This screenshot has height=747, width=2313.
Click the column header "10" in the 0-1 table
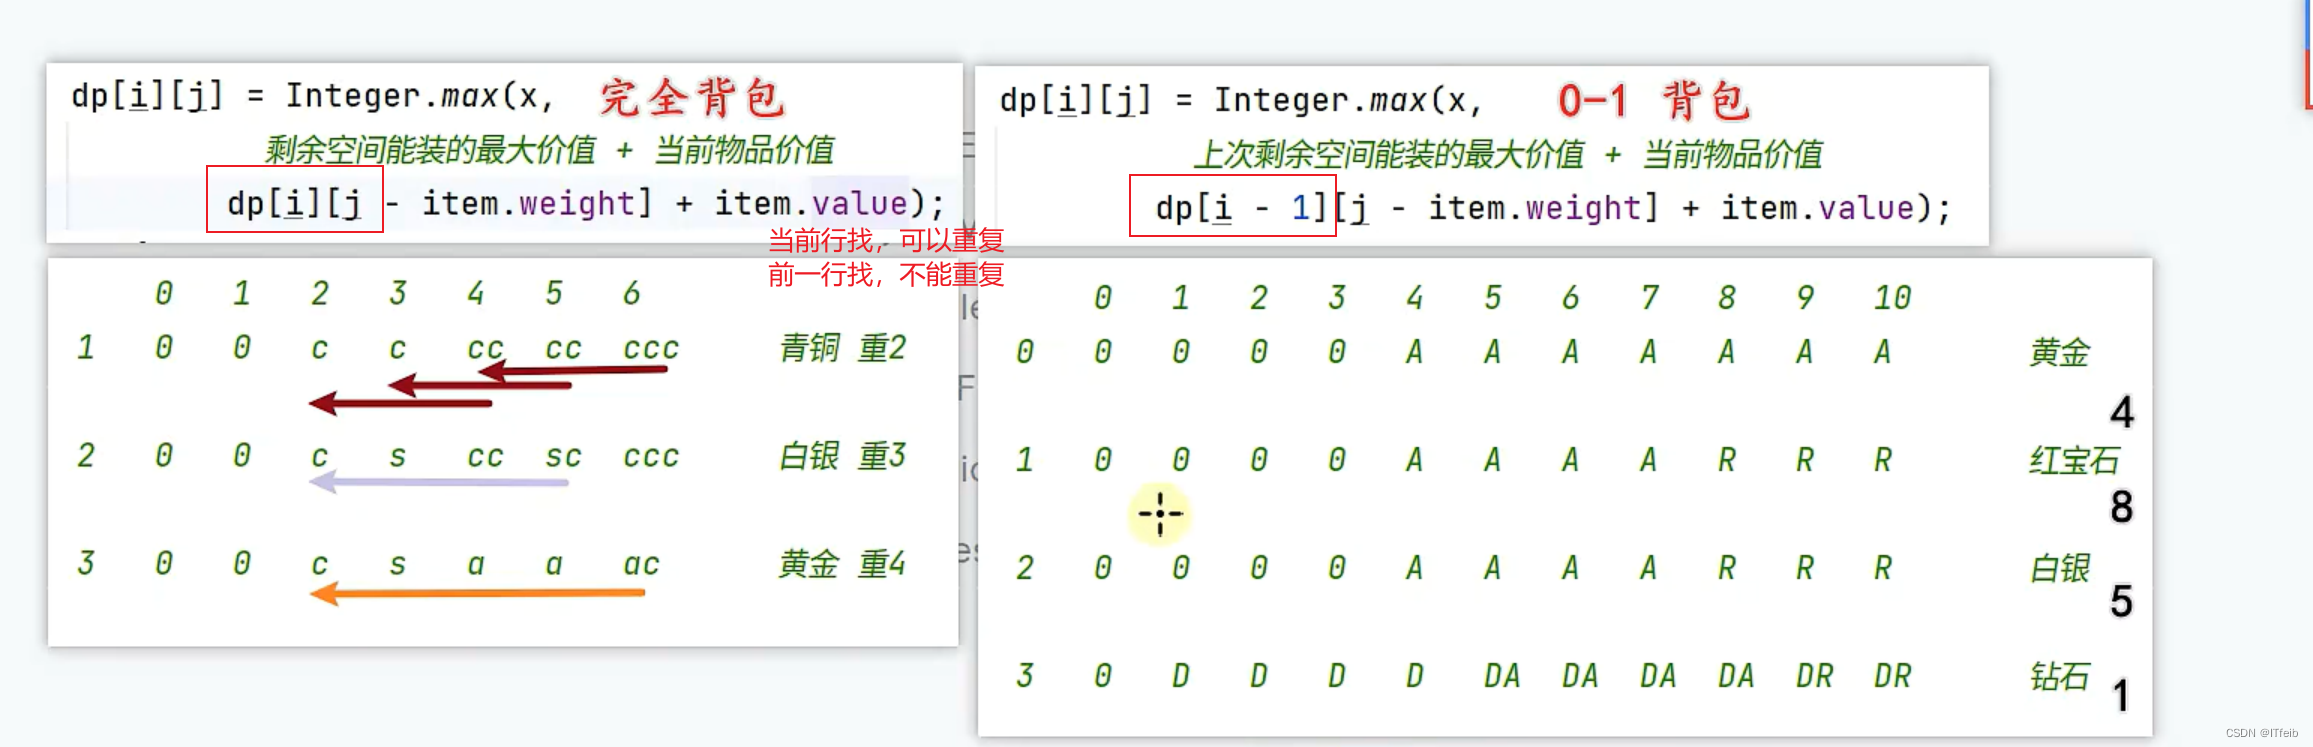(x=1892, y=297)
